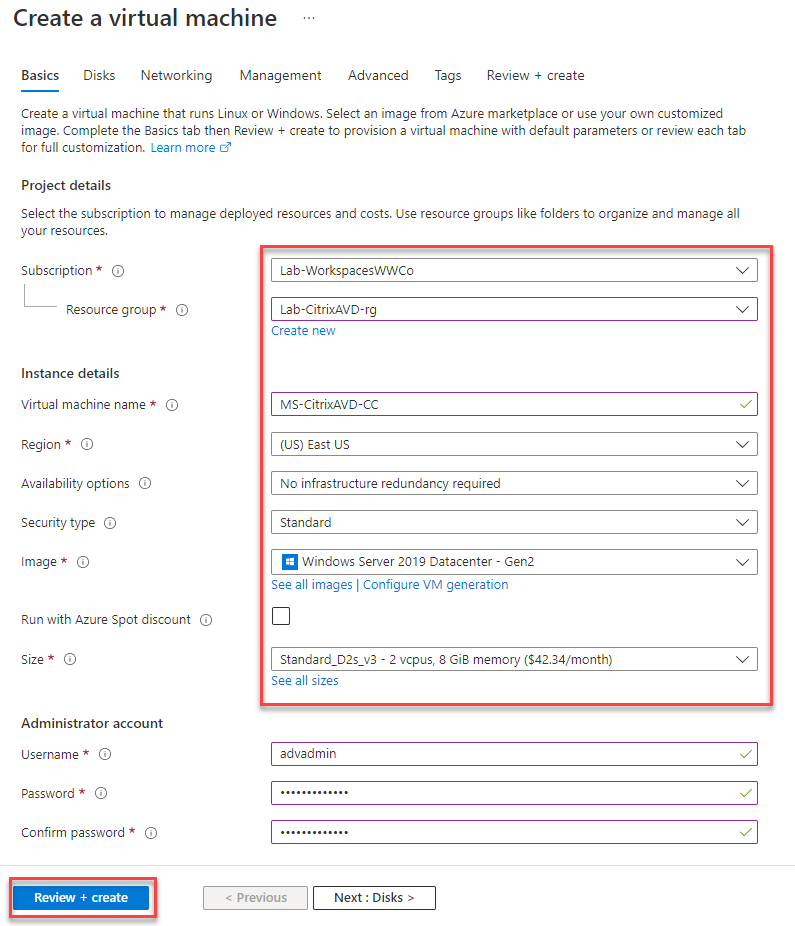Screen dimensions: 795x926
Task: Follow the See all images link
Action: (x=312, y=584)
